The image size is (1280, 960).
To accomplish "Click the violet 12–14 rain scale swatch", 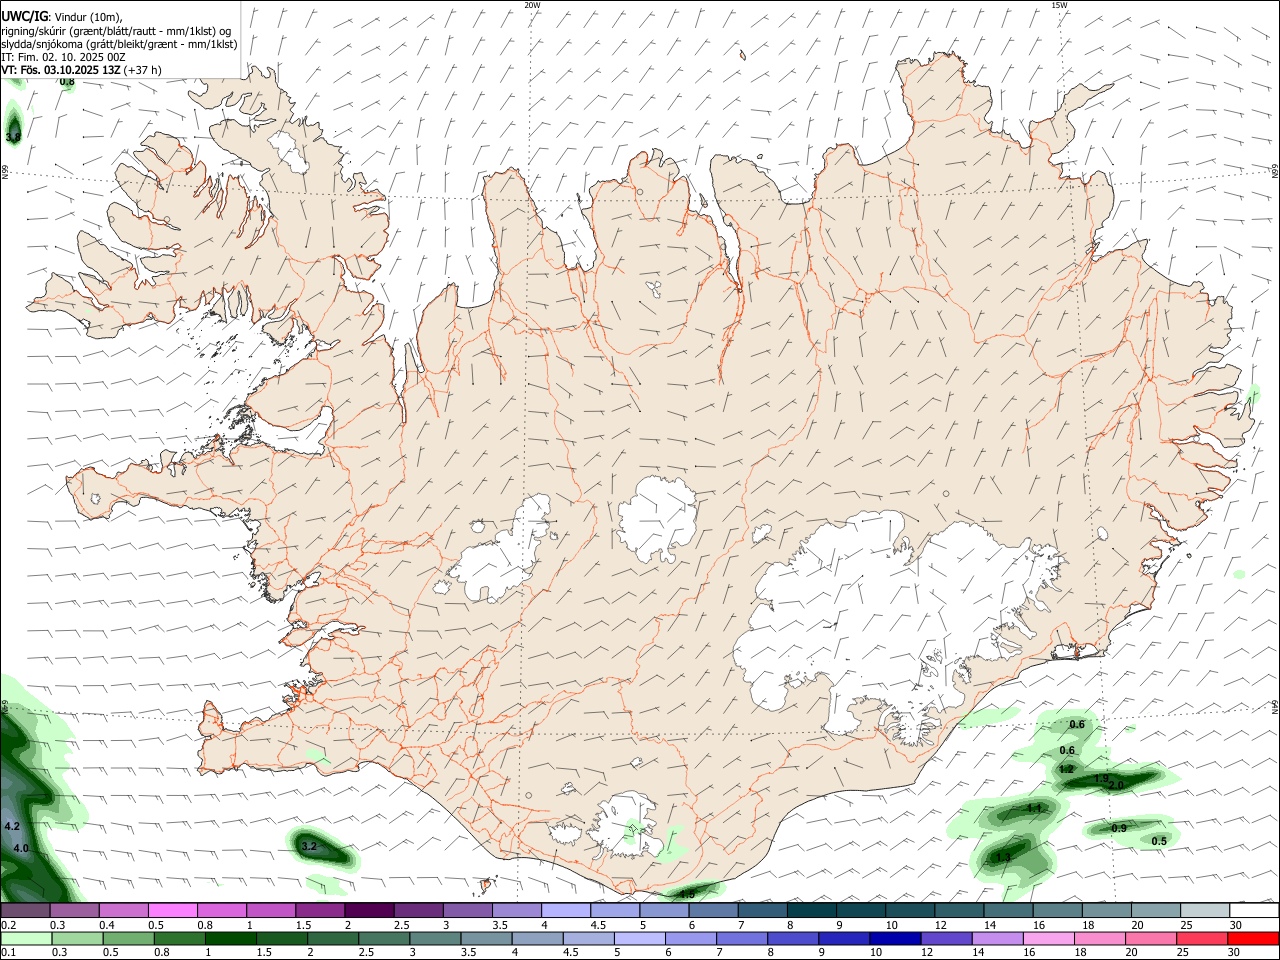I will coord(946,939).
